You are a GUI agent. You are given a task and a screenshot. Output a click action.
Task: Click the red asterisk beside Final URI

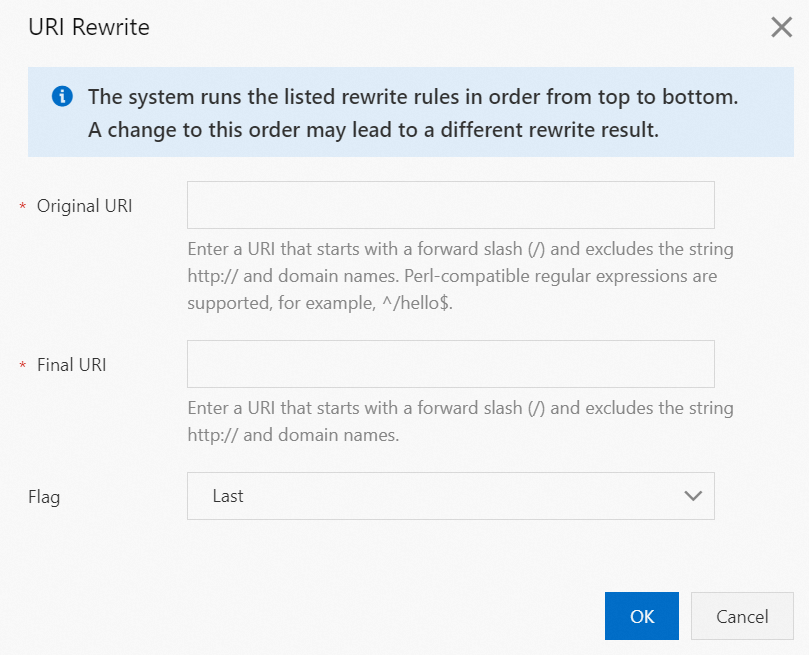click(22, 366)
